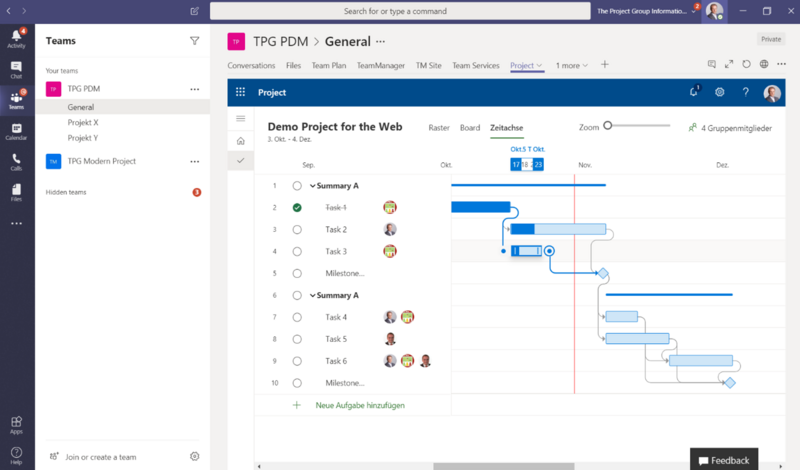Viewport: 800px width, 470px height.
Task: Click the checkmark icon in the Project side rail
Action: click(x=241, y=160)
